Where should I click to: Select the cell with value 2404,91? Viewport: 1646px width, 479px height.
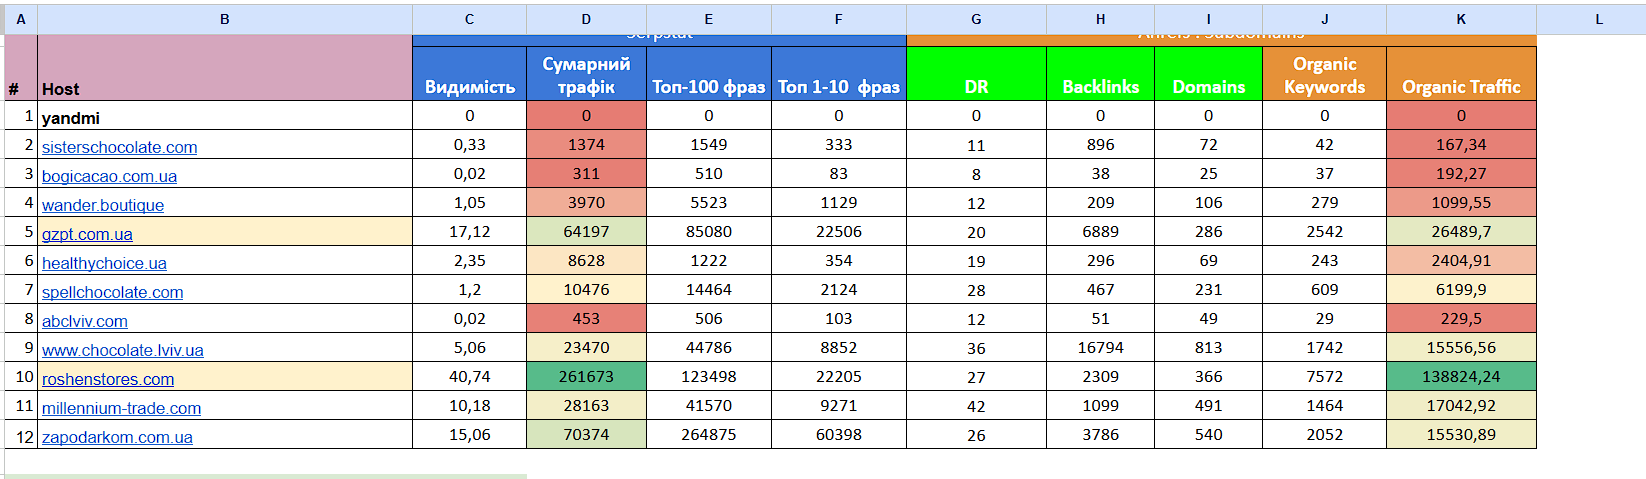(1461, 261)
